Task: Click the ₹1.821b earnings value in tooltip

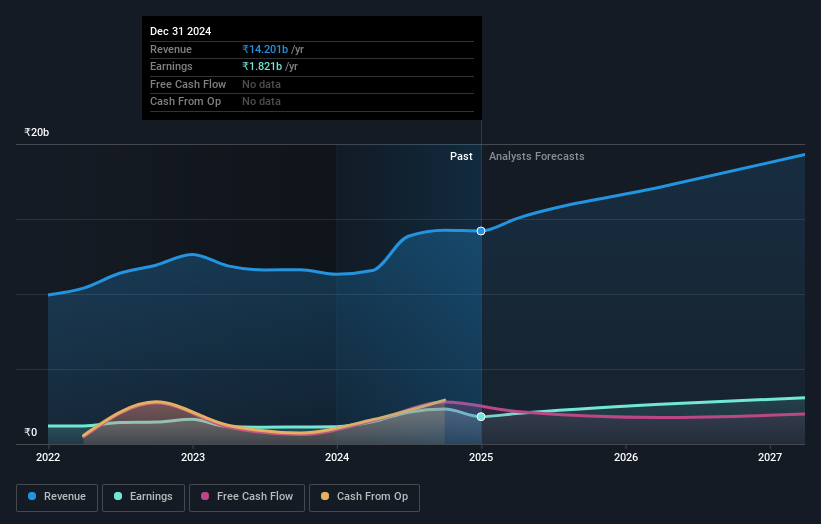Action: tap(262, 66)
